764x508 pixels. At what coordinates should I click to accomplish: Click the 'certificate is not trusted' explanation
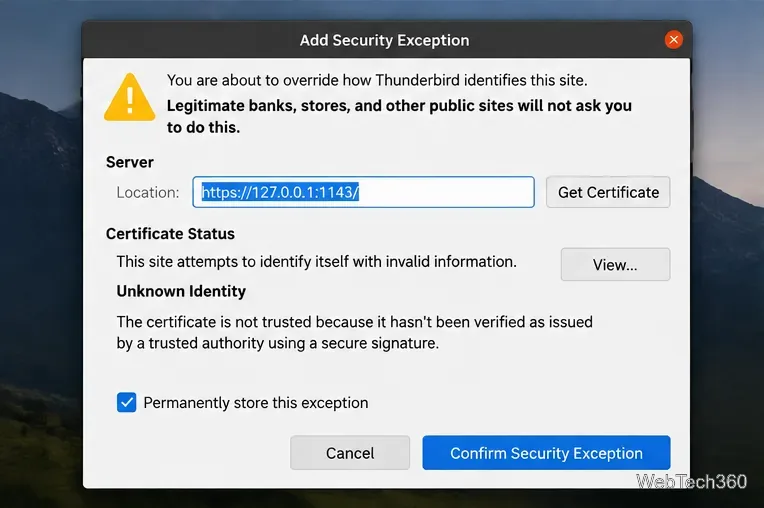355,332
